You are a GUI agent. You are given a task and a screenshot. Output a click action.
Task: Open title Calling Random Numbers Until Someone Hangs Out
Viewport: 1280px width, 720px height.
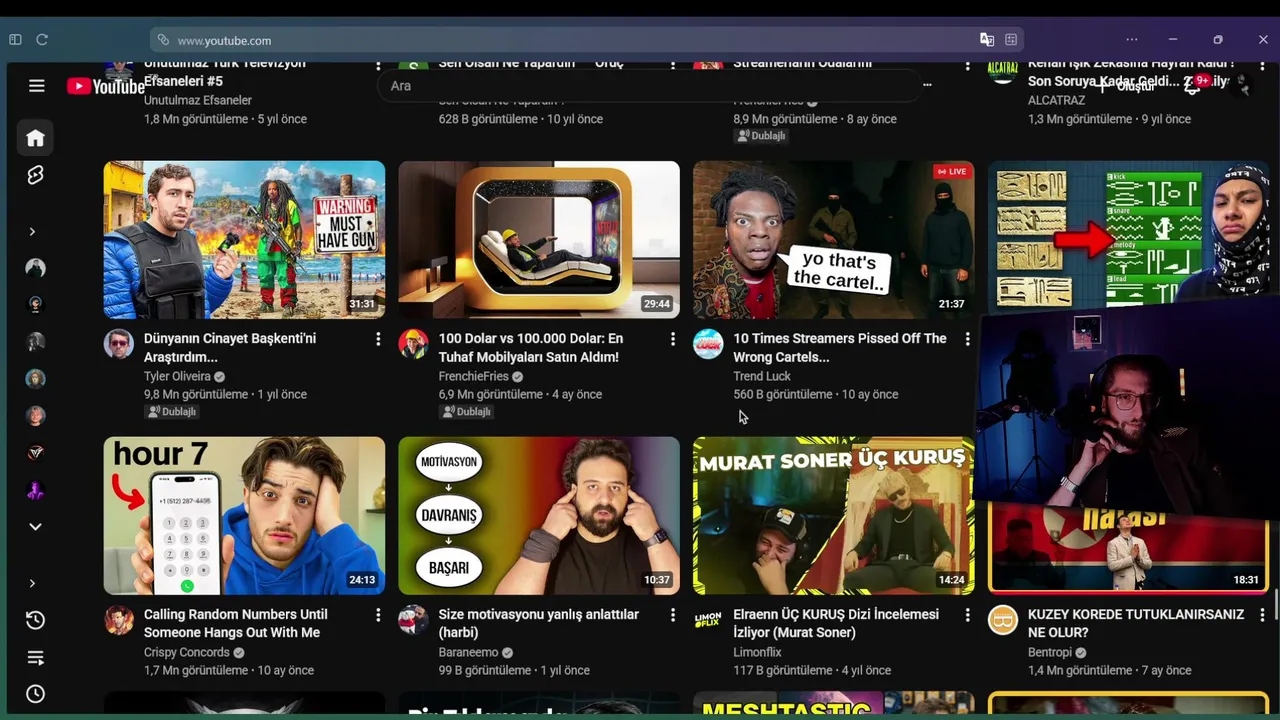[236, 623]
